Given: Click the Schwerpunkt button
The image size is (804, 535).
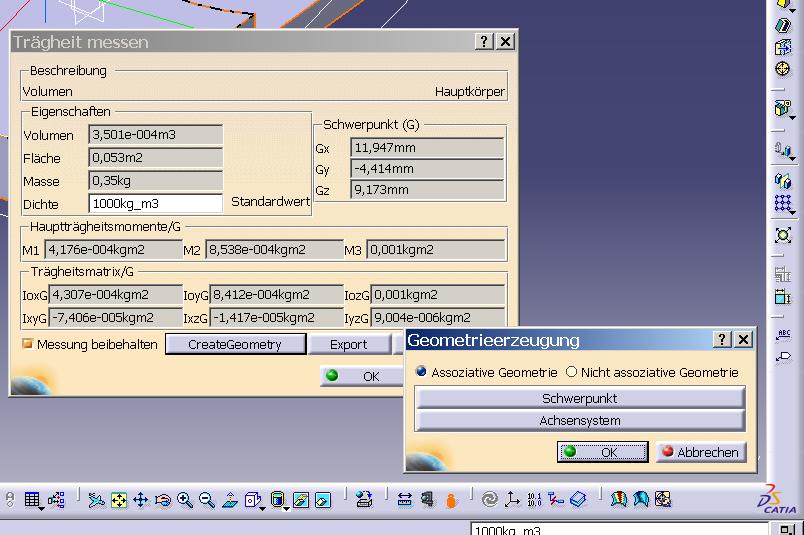Looking at the screenshot, I should point(579,398).
